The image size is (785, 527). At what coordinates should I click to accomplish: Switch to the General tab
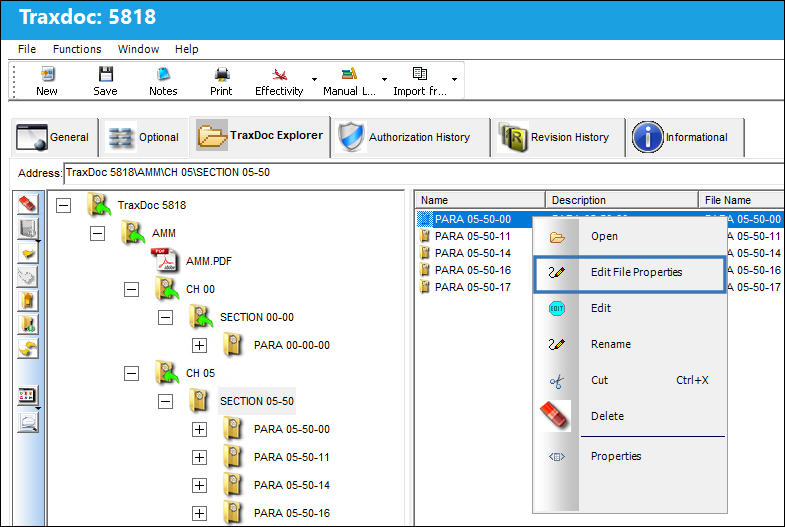54,137
